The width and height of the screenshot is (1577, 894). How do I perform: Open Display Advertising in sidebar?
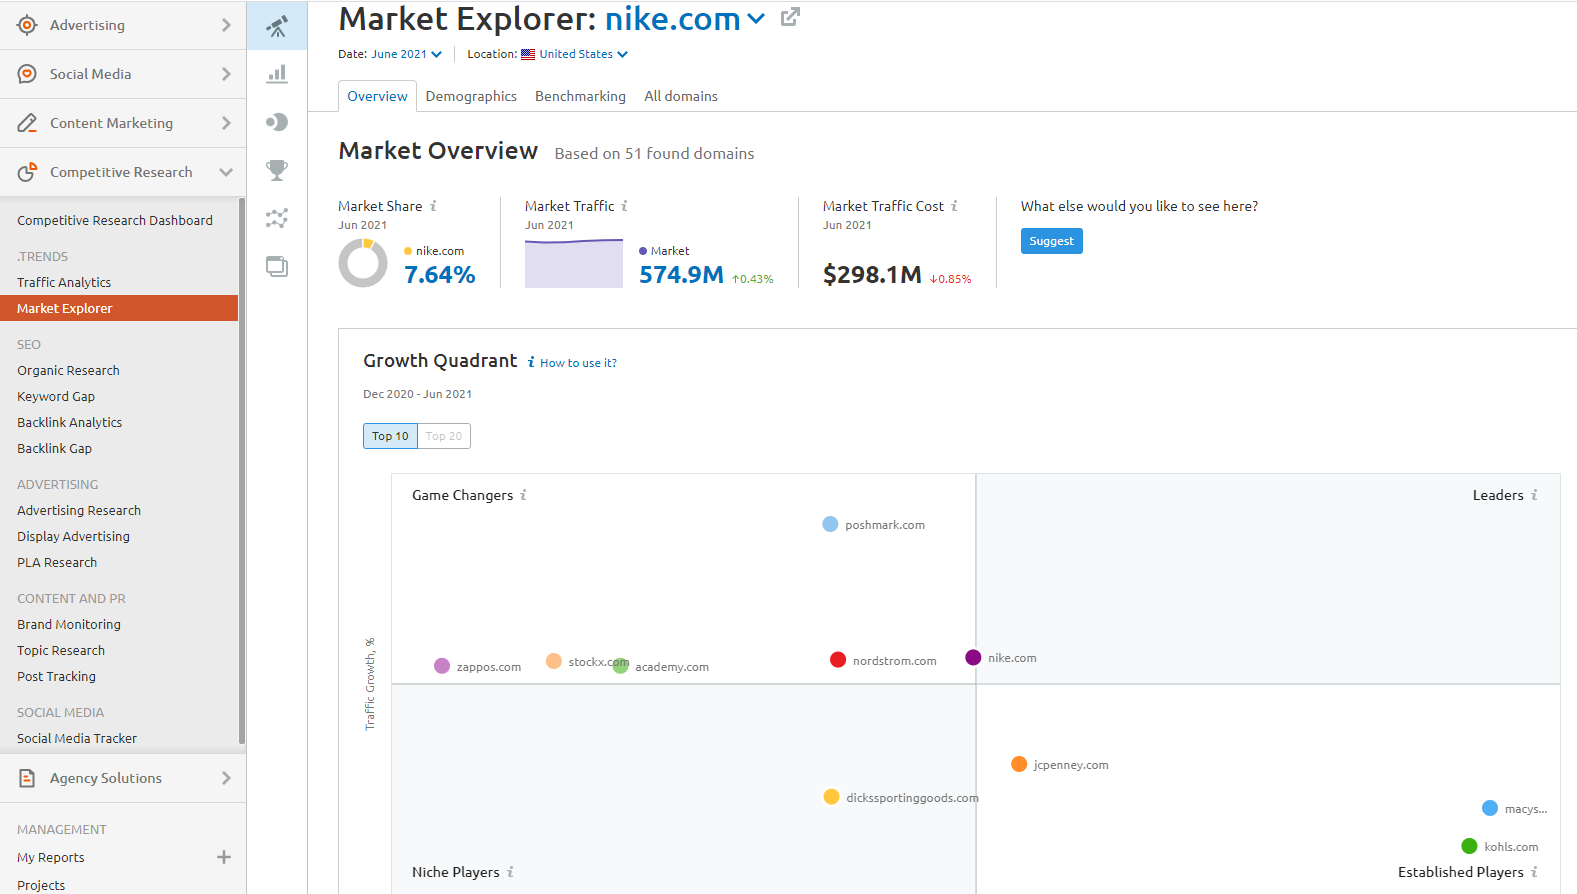point(73,536)
